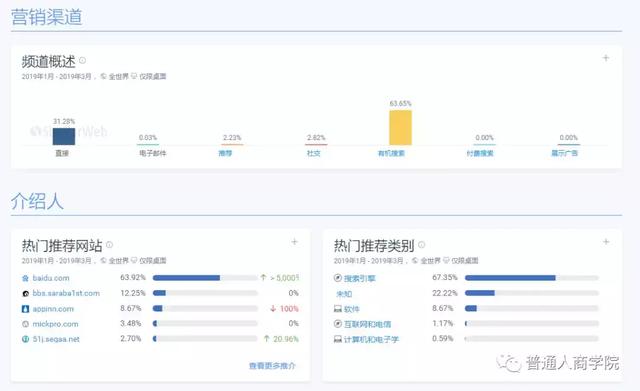The height and width of the screenshot is (391, 640).
Task: Click the 2.82% label above 社交
Action: tap(316, 138)
